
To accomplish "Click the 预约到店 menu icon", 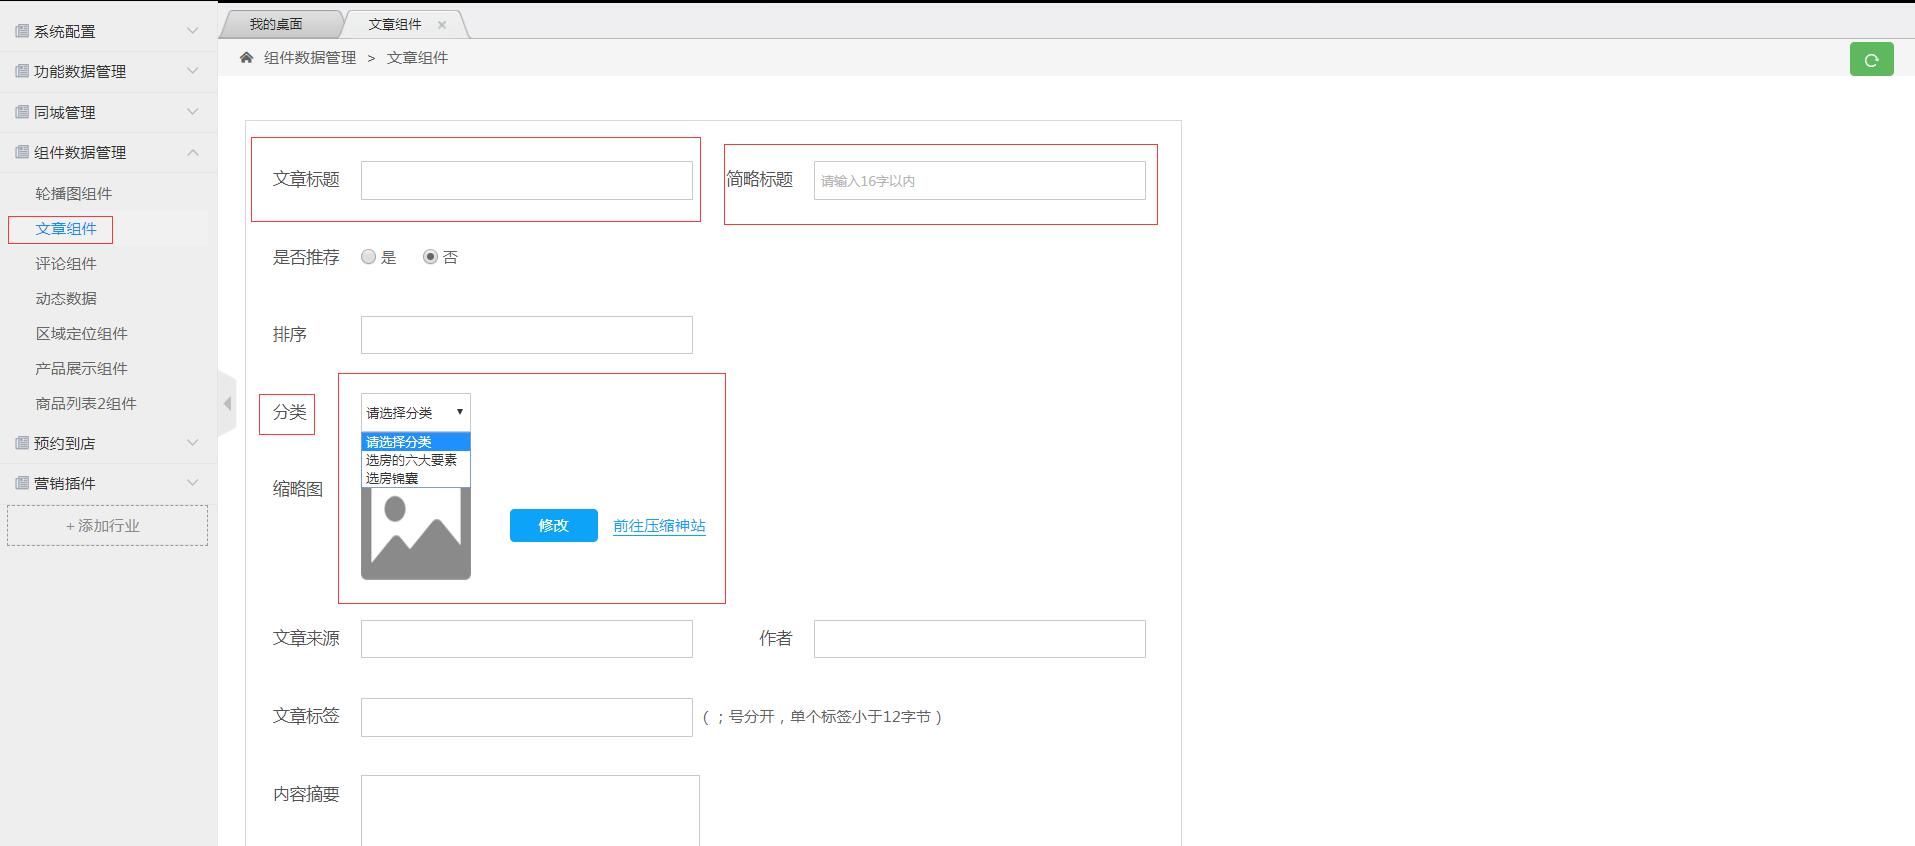I will pos(22,443).
